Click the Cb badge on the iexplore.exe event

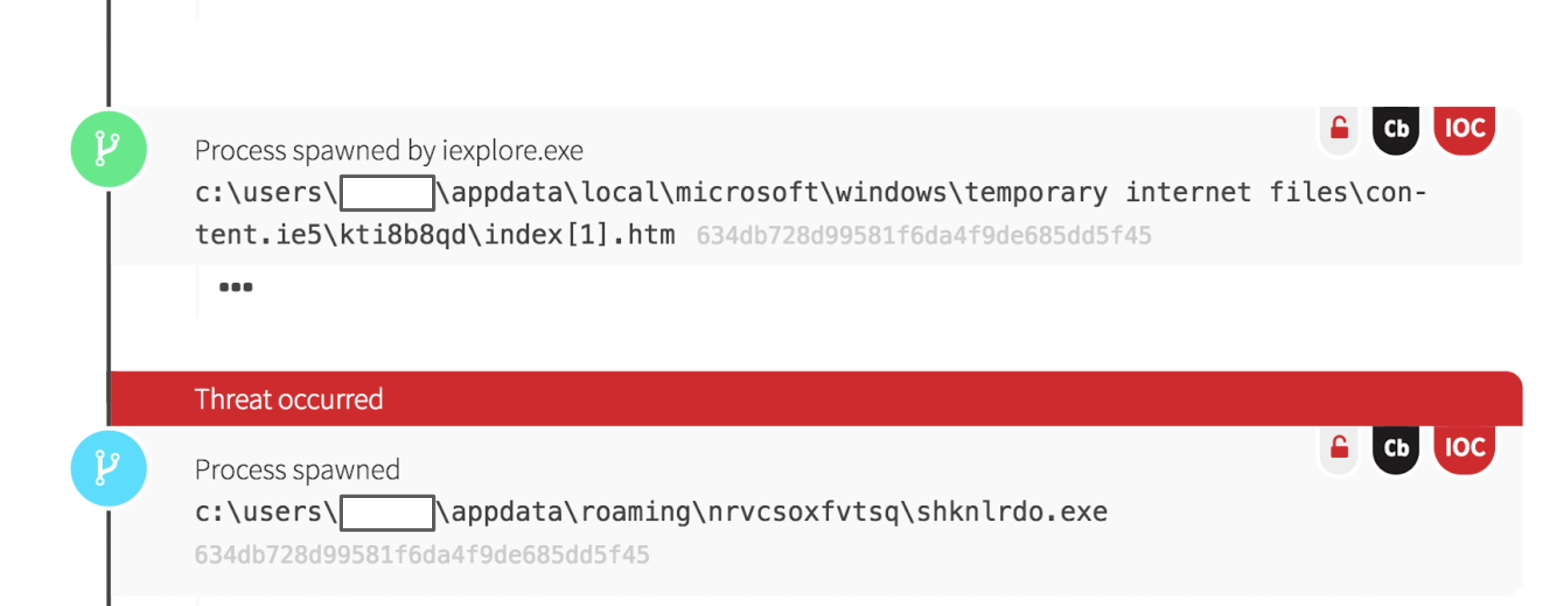click(1395, 128)
